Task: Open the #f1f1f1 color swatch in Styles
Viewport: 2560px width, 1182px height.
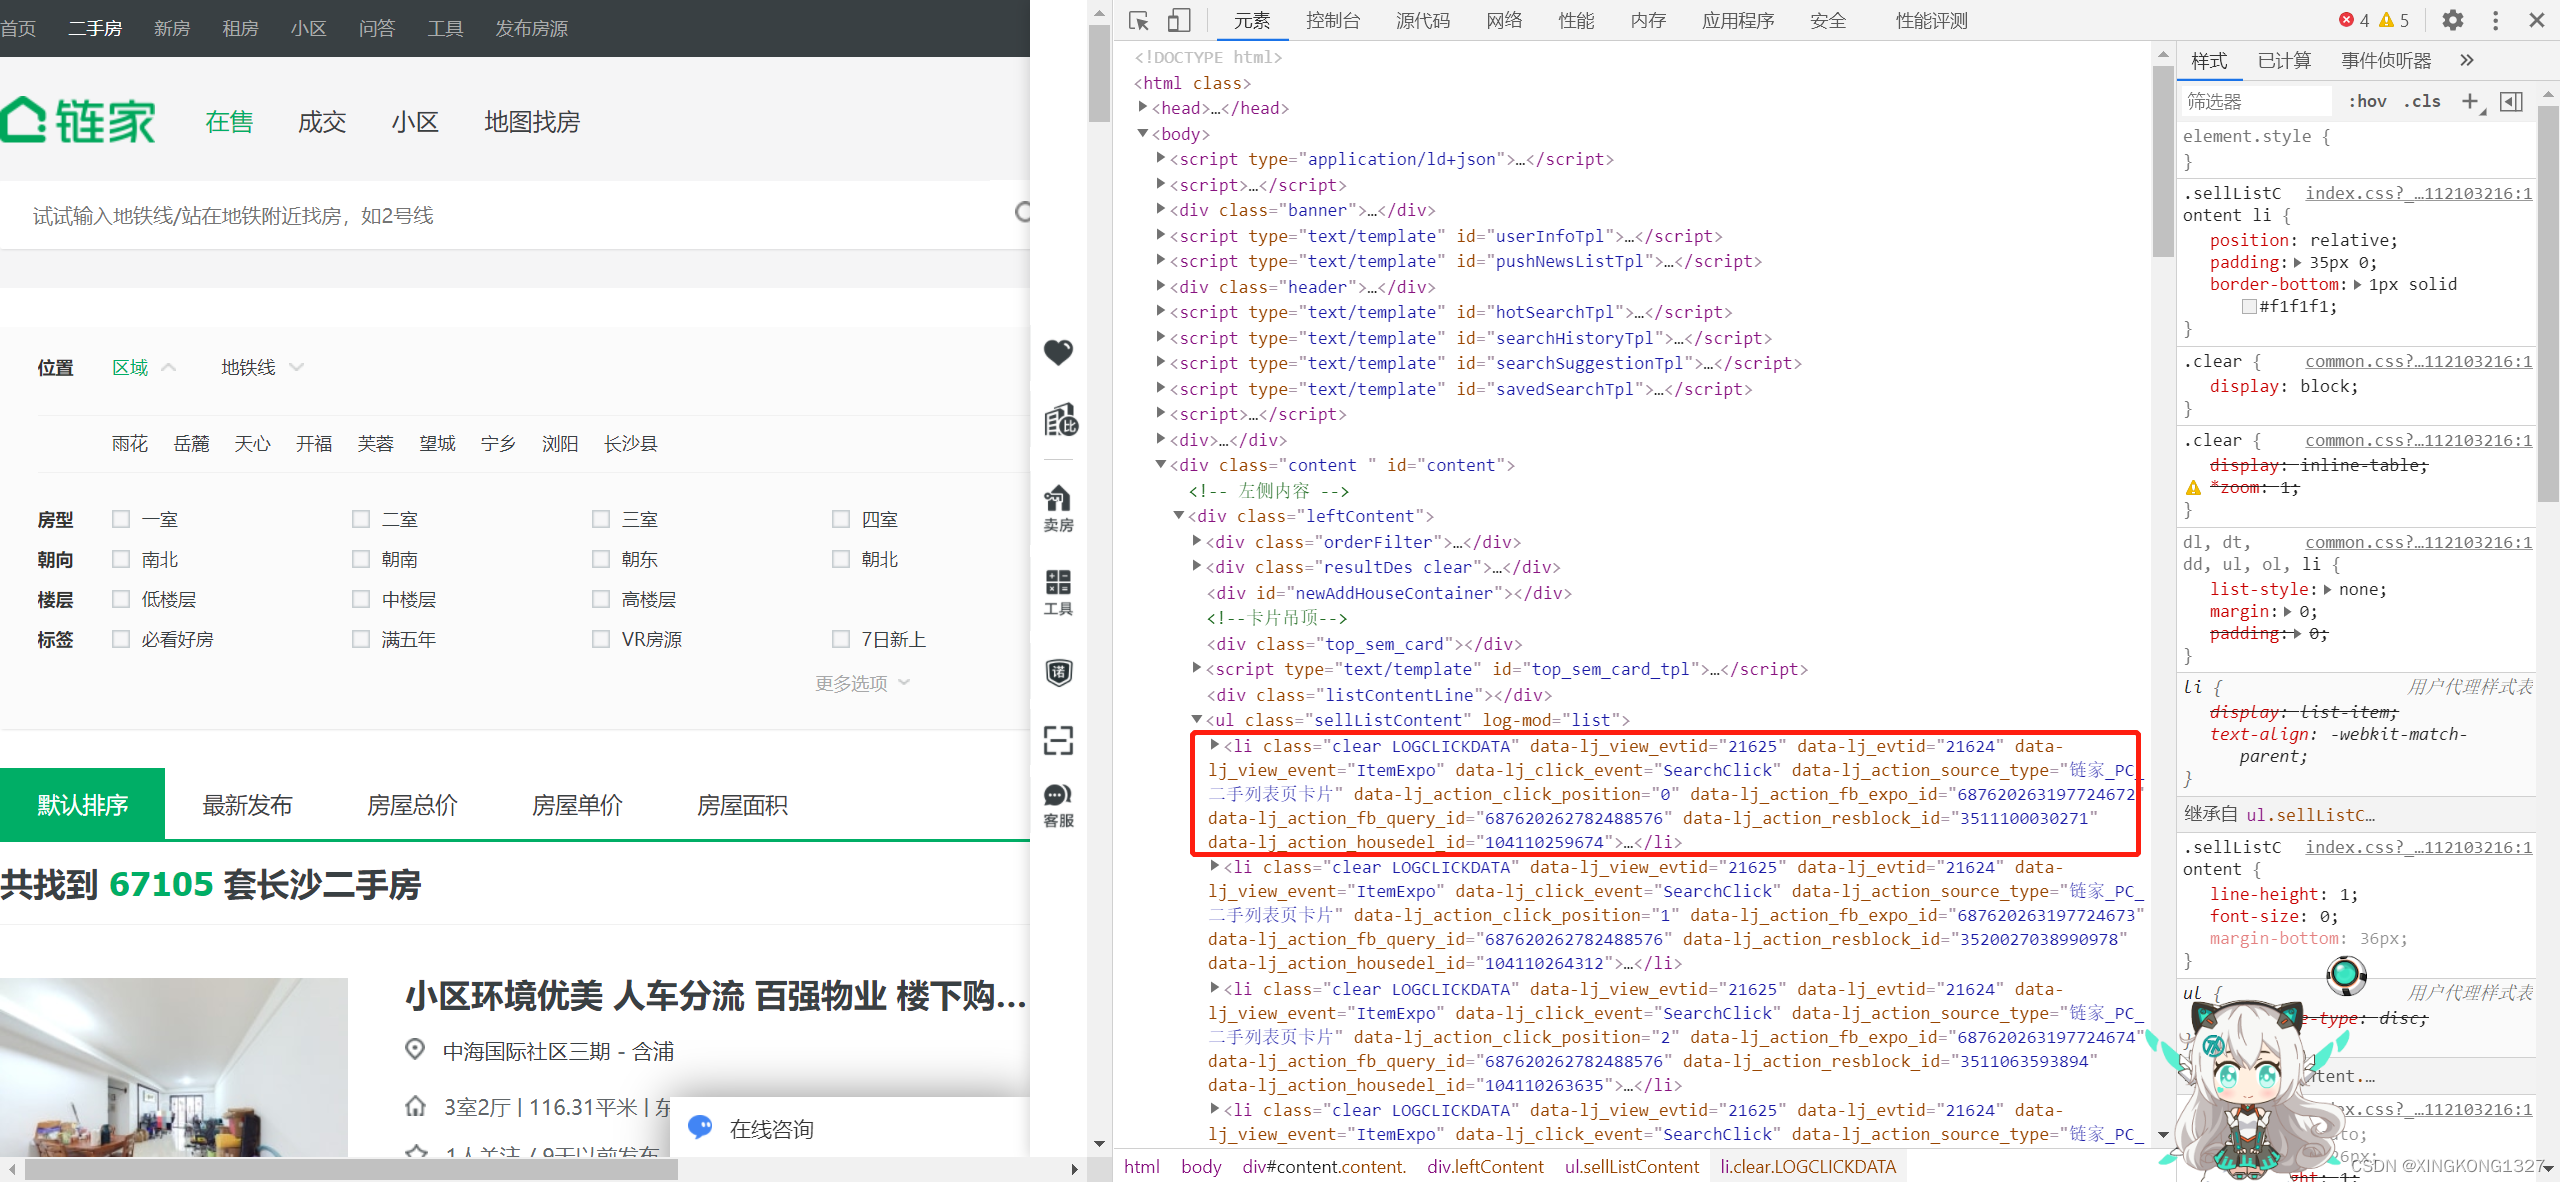Action: tap(2249, 307)
